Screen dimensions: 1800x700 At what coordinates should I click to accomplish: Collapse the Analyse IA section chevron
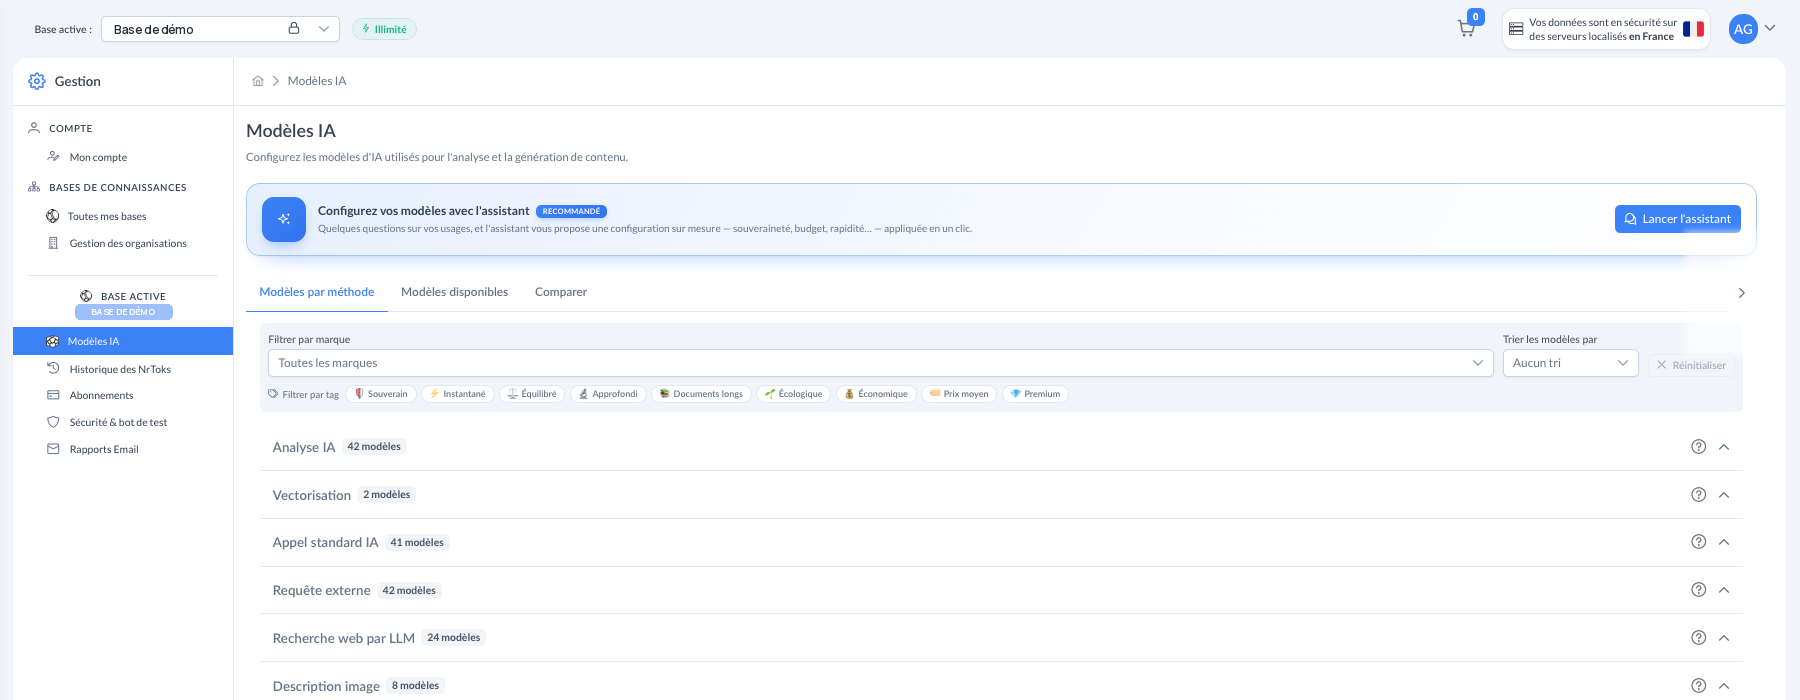pos(1724,447)
